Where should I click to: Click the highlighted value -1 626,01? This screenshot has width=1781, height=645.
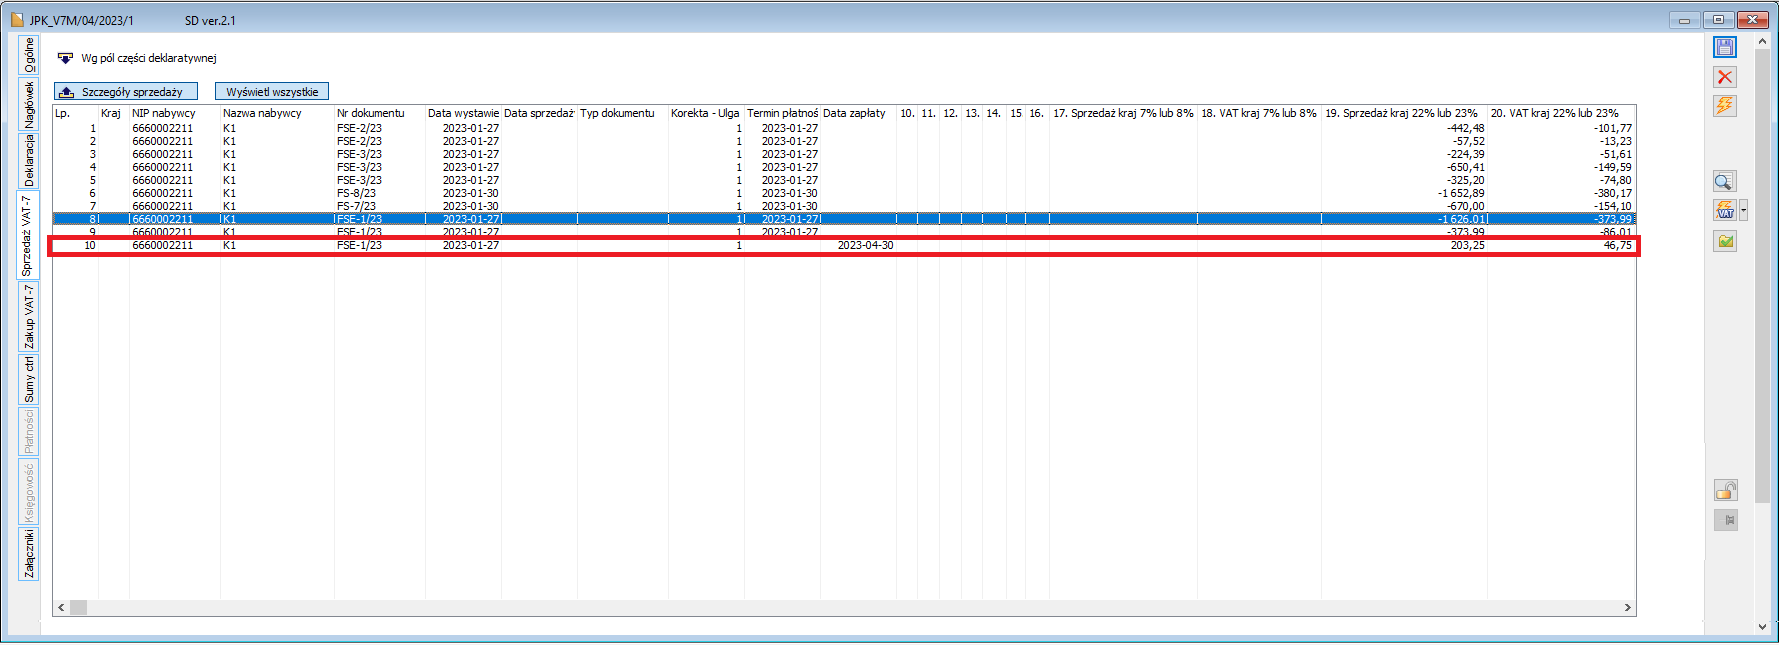click(x=1462, y=219)
